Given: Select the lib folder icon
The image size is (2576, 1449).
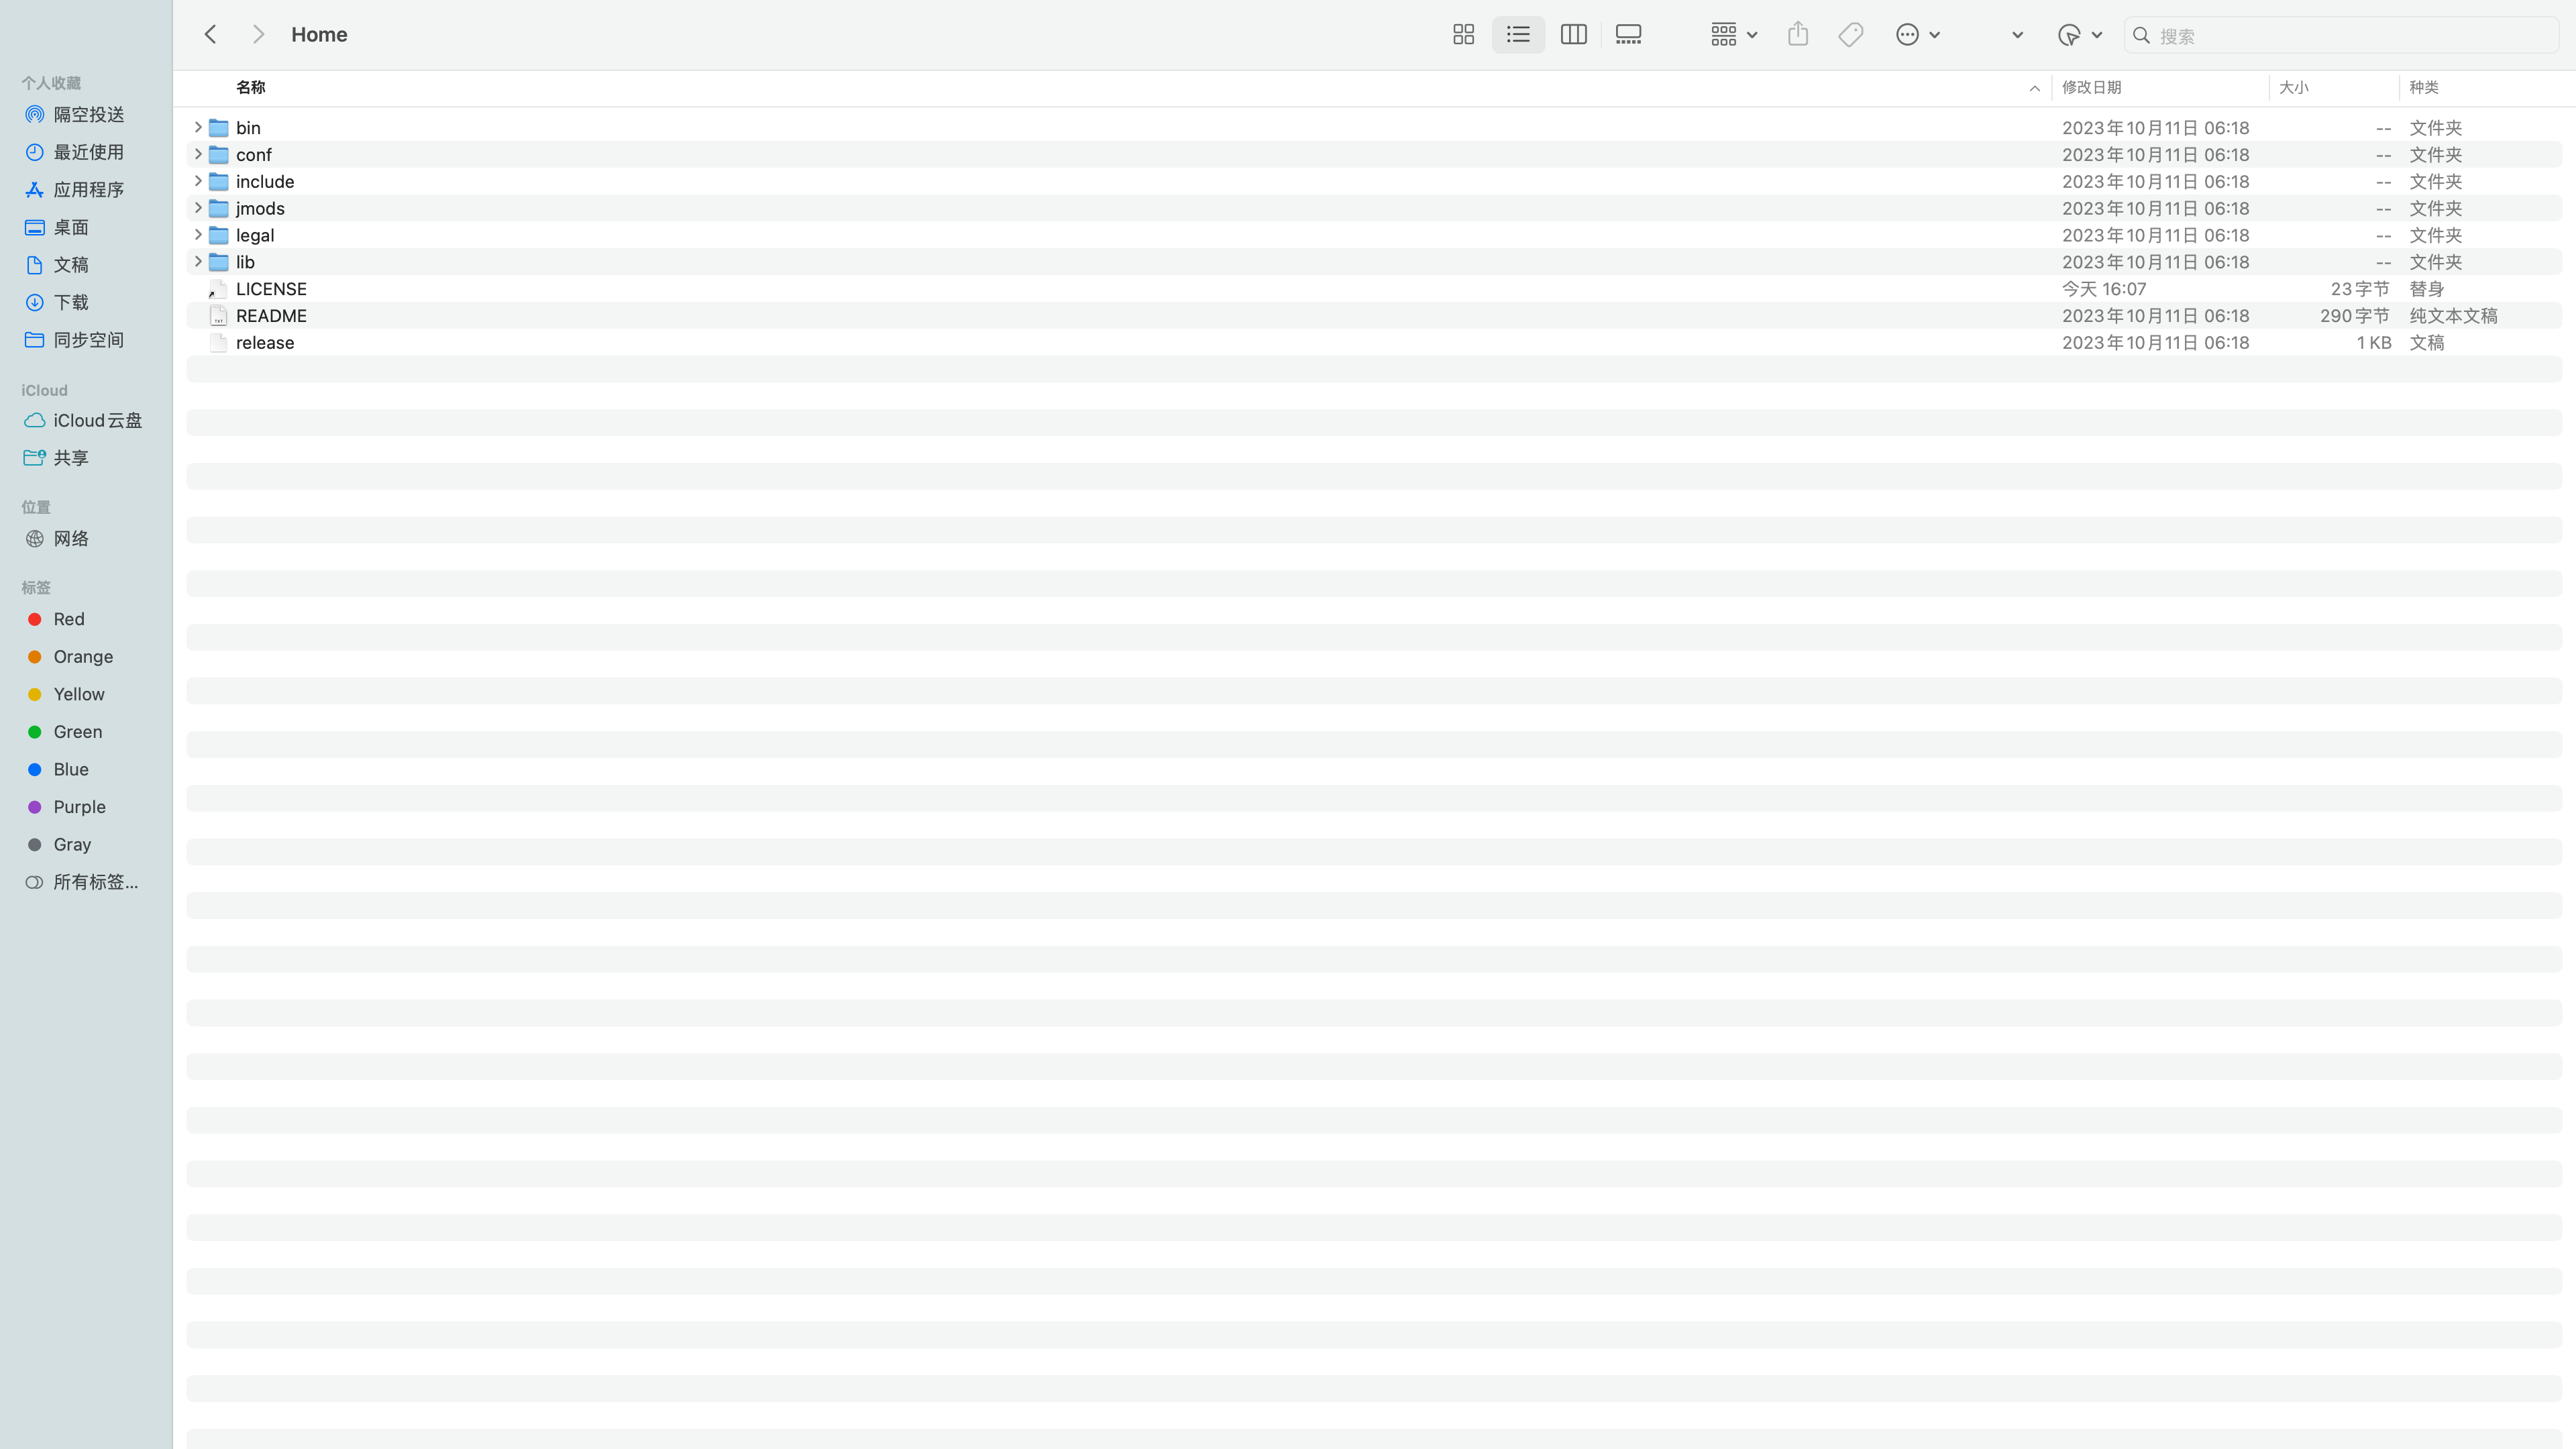Looking at the screenshot, I should tap(219, 262).
